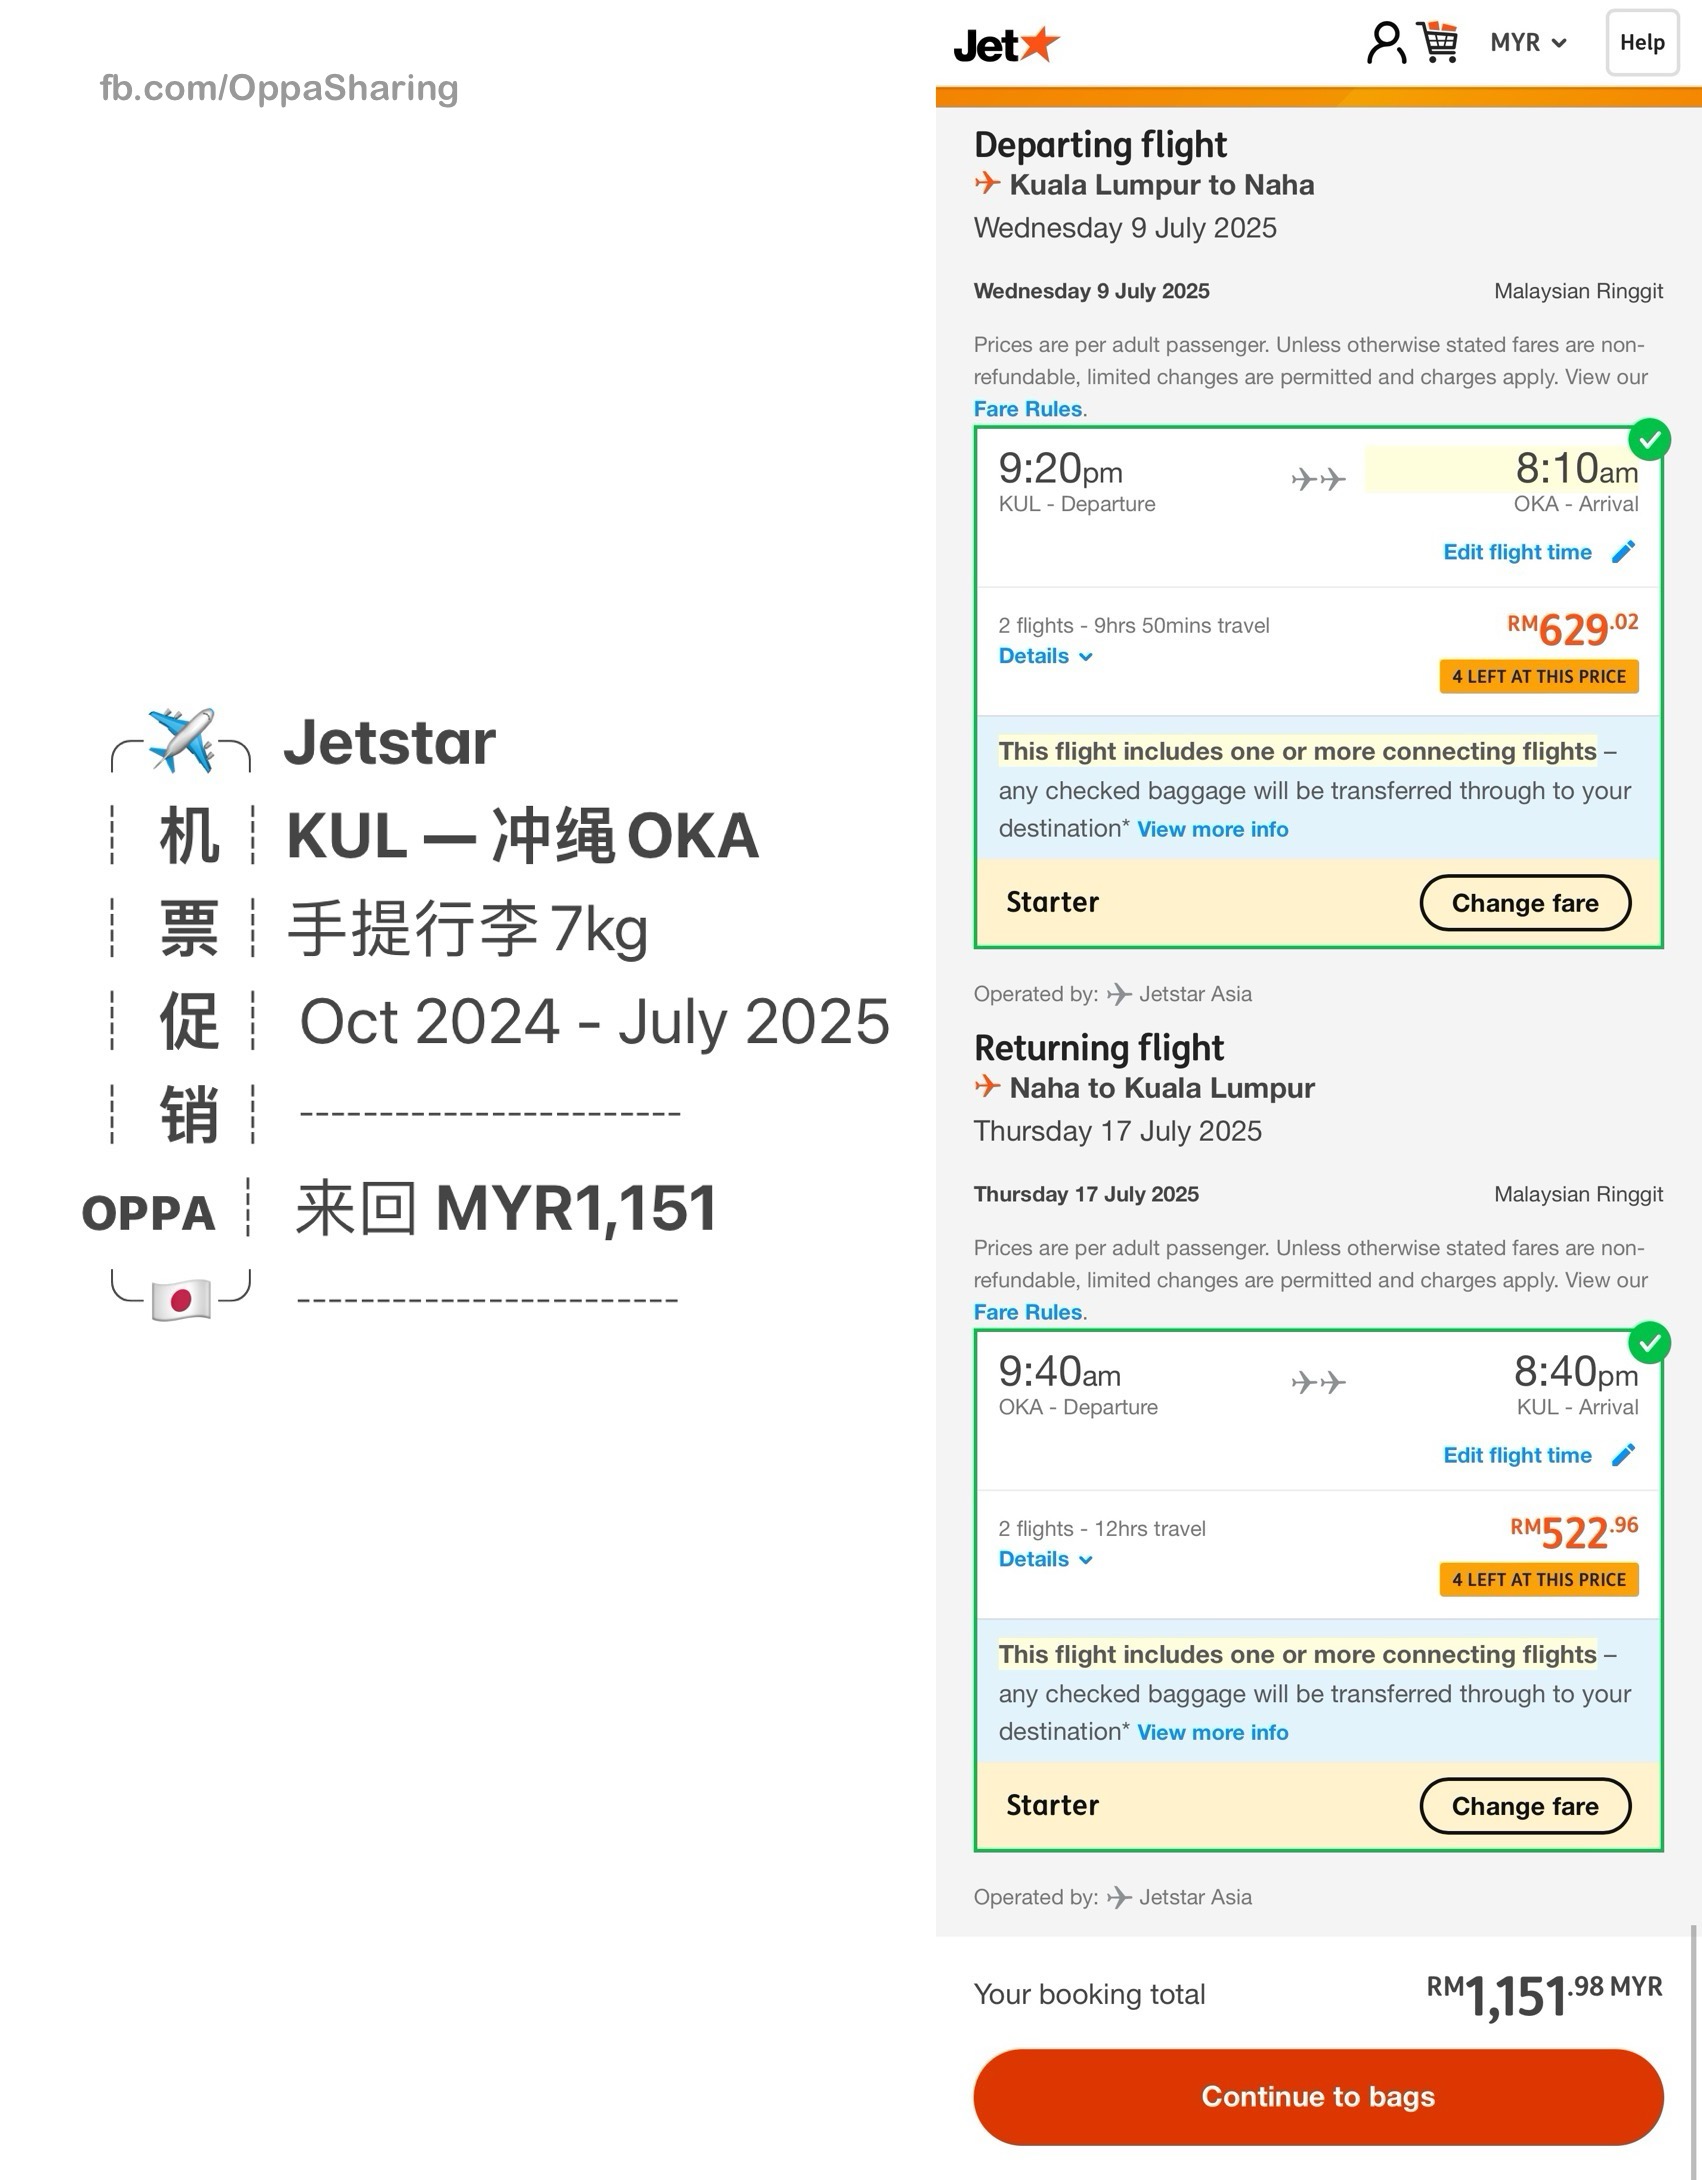This screenshot has height=2180, width=1702.
Task: Expand Details for the 12hrs travel flight
Action: [1045, 1559]
